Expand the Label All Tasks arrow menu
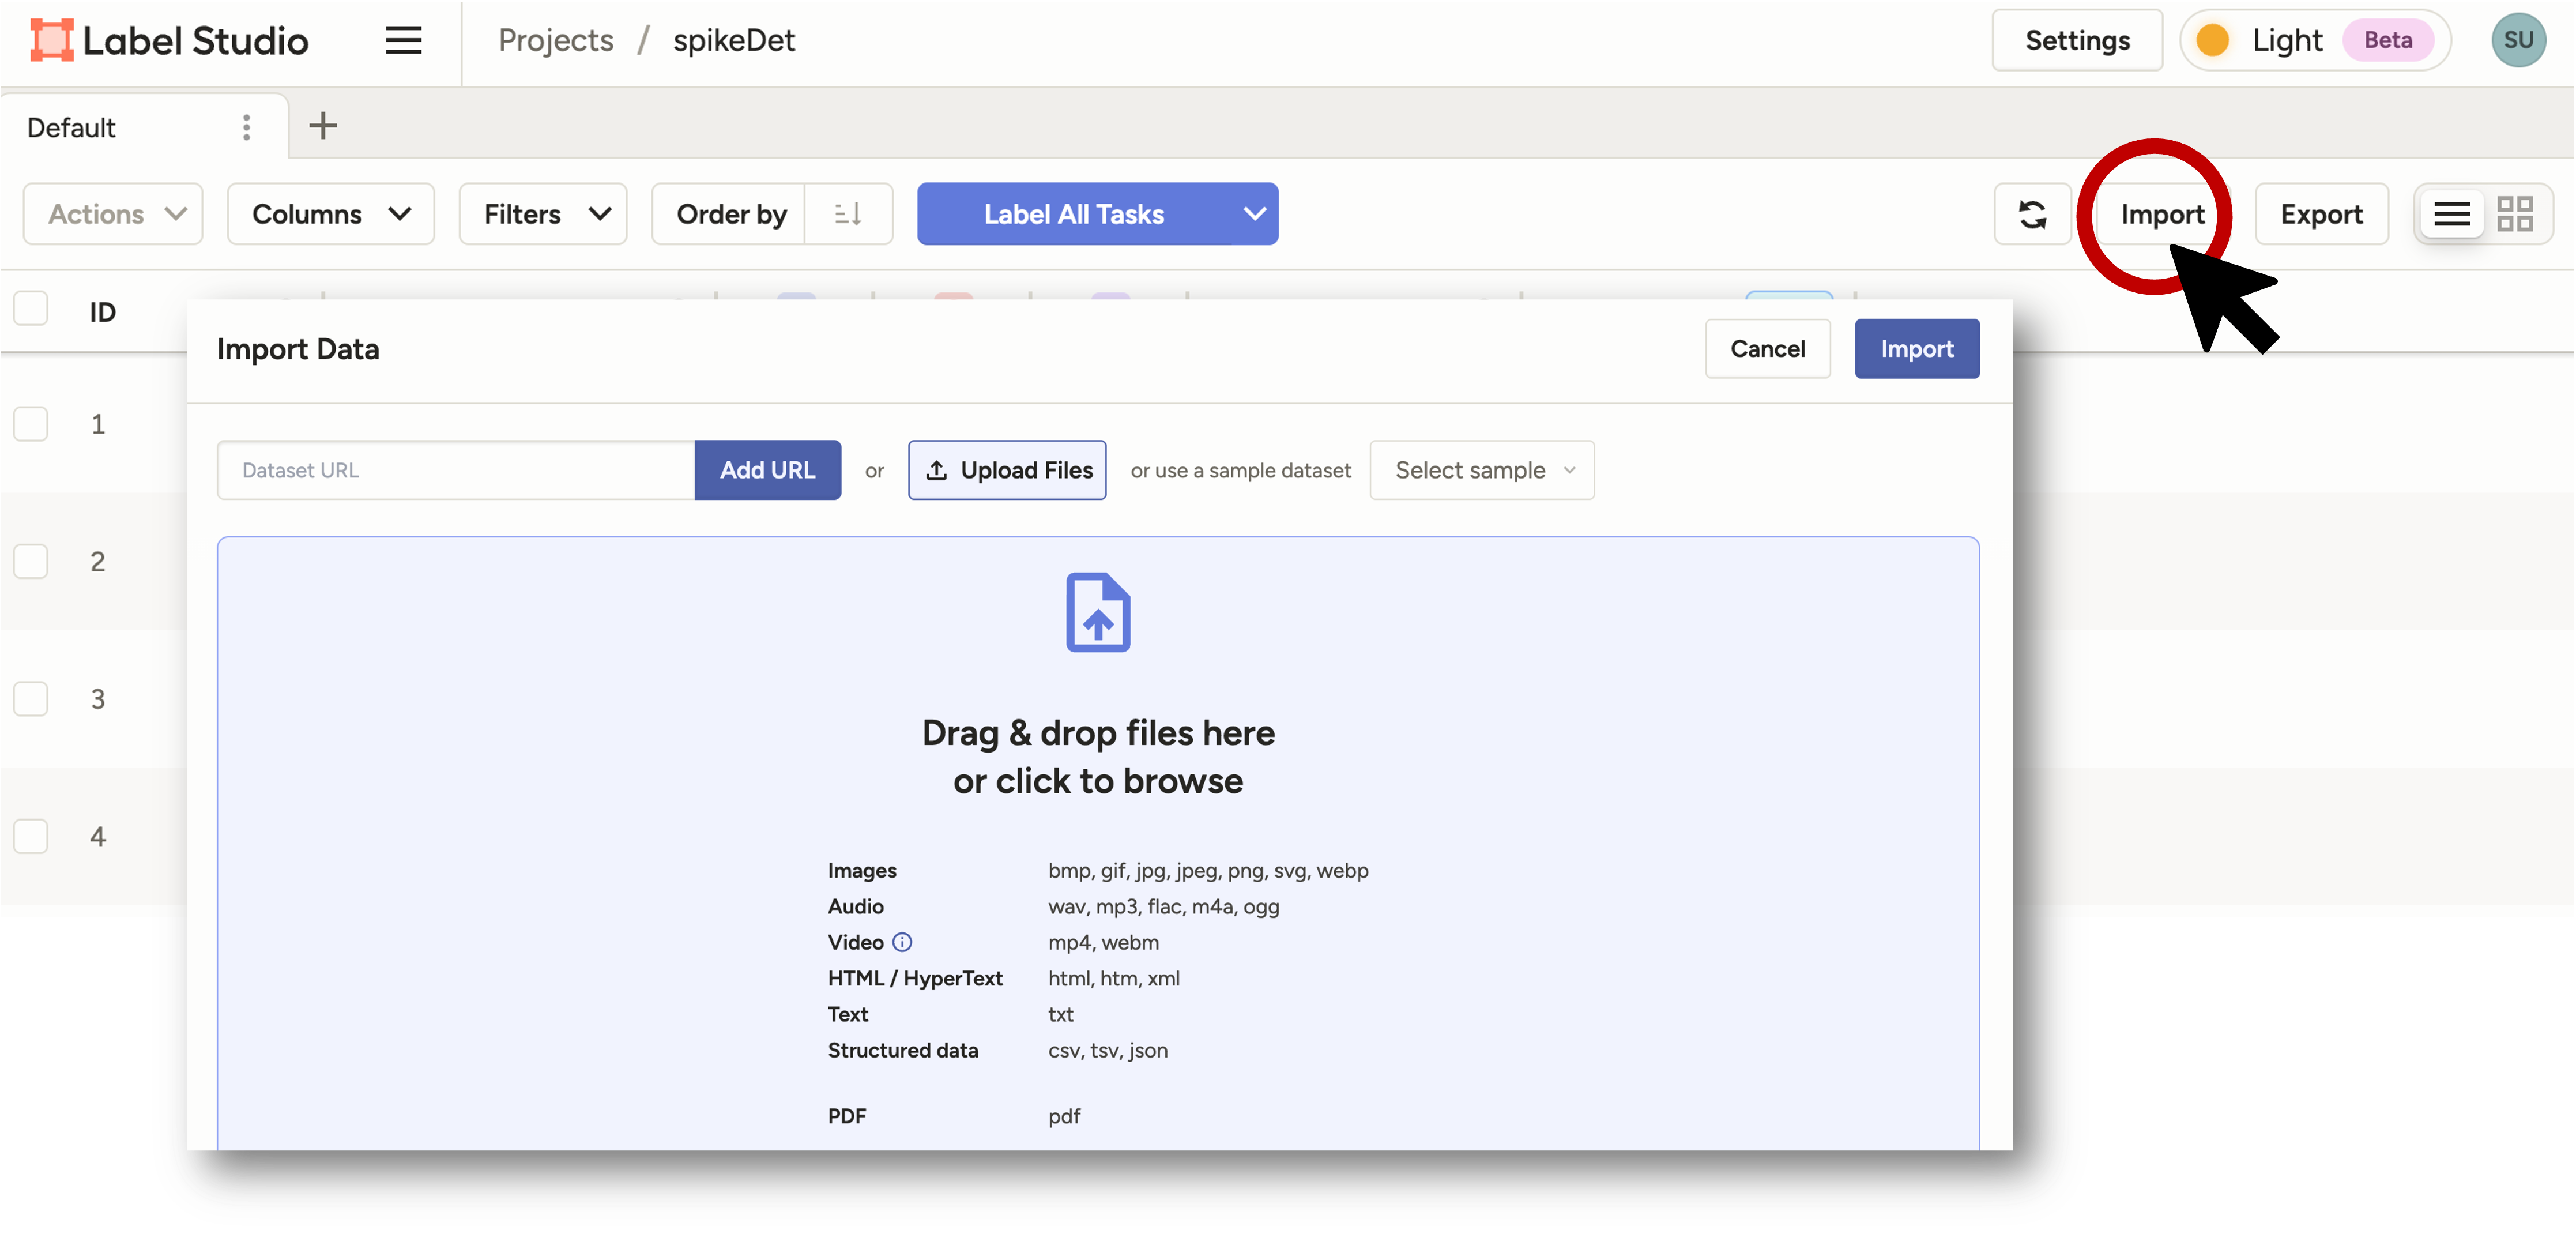 pyautogui.click(x=1254, y=214)
